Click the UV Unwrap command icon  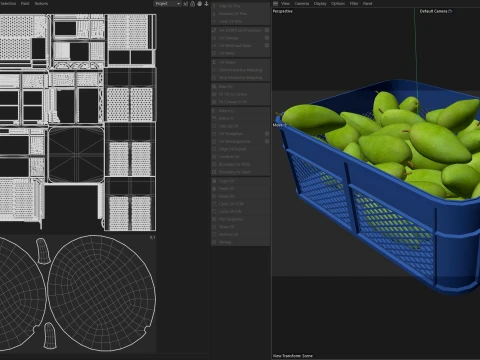tap(214, 38)
